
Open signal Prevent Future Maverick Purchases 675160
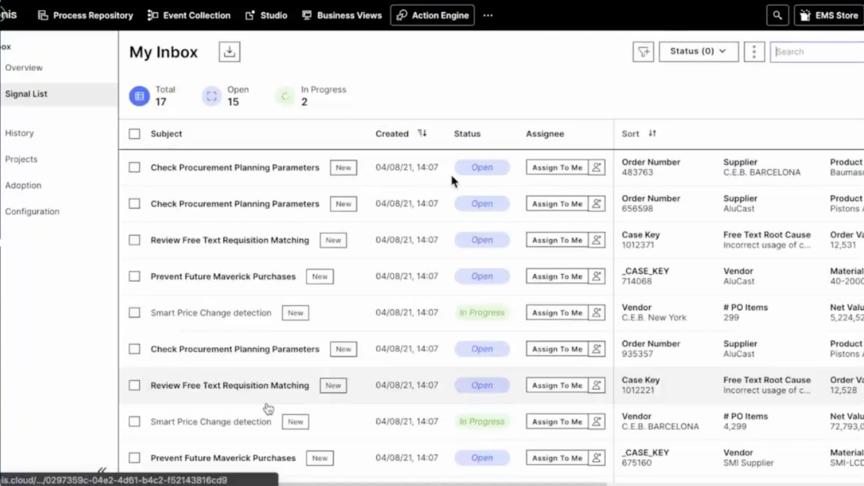(x=223, y=458)
